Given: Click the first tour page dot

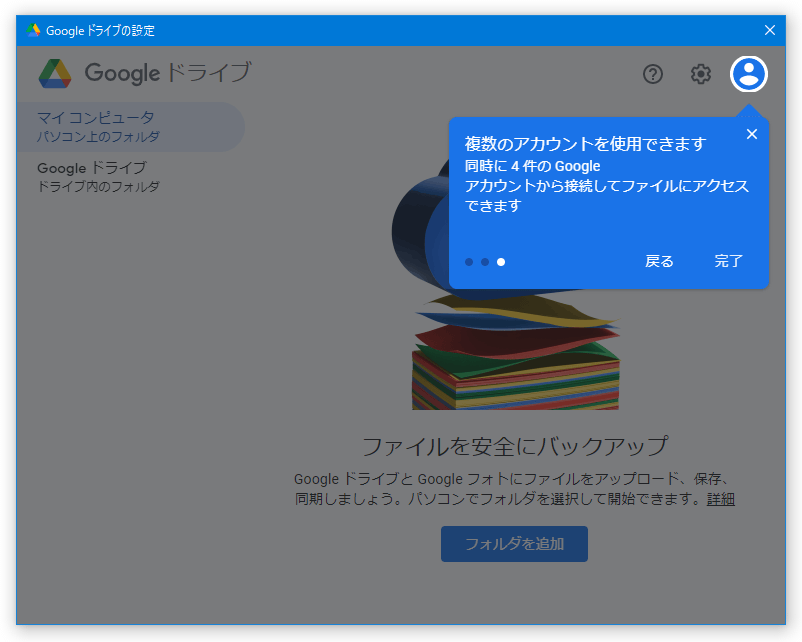Looking at the screenshot, I should [469, 262].
